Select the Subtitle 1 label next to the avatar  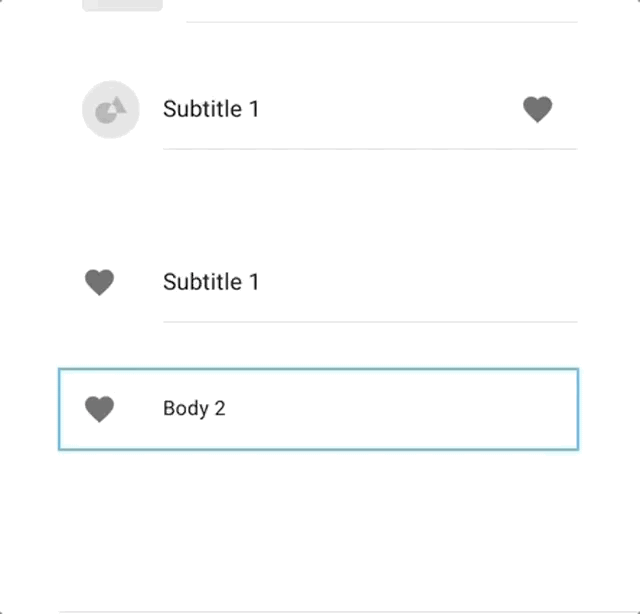(211, 109)
